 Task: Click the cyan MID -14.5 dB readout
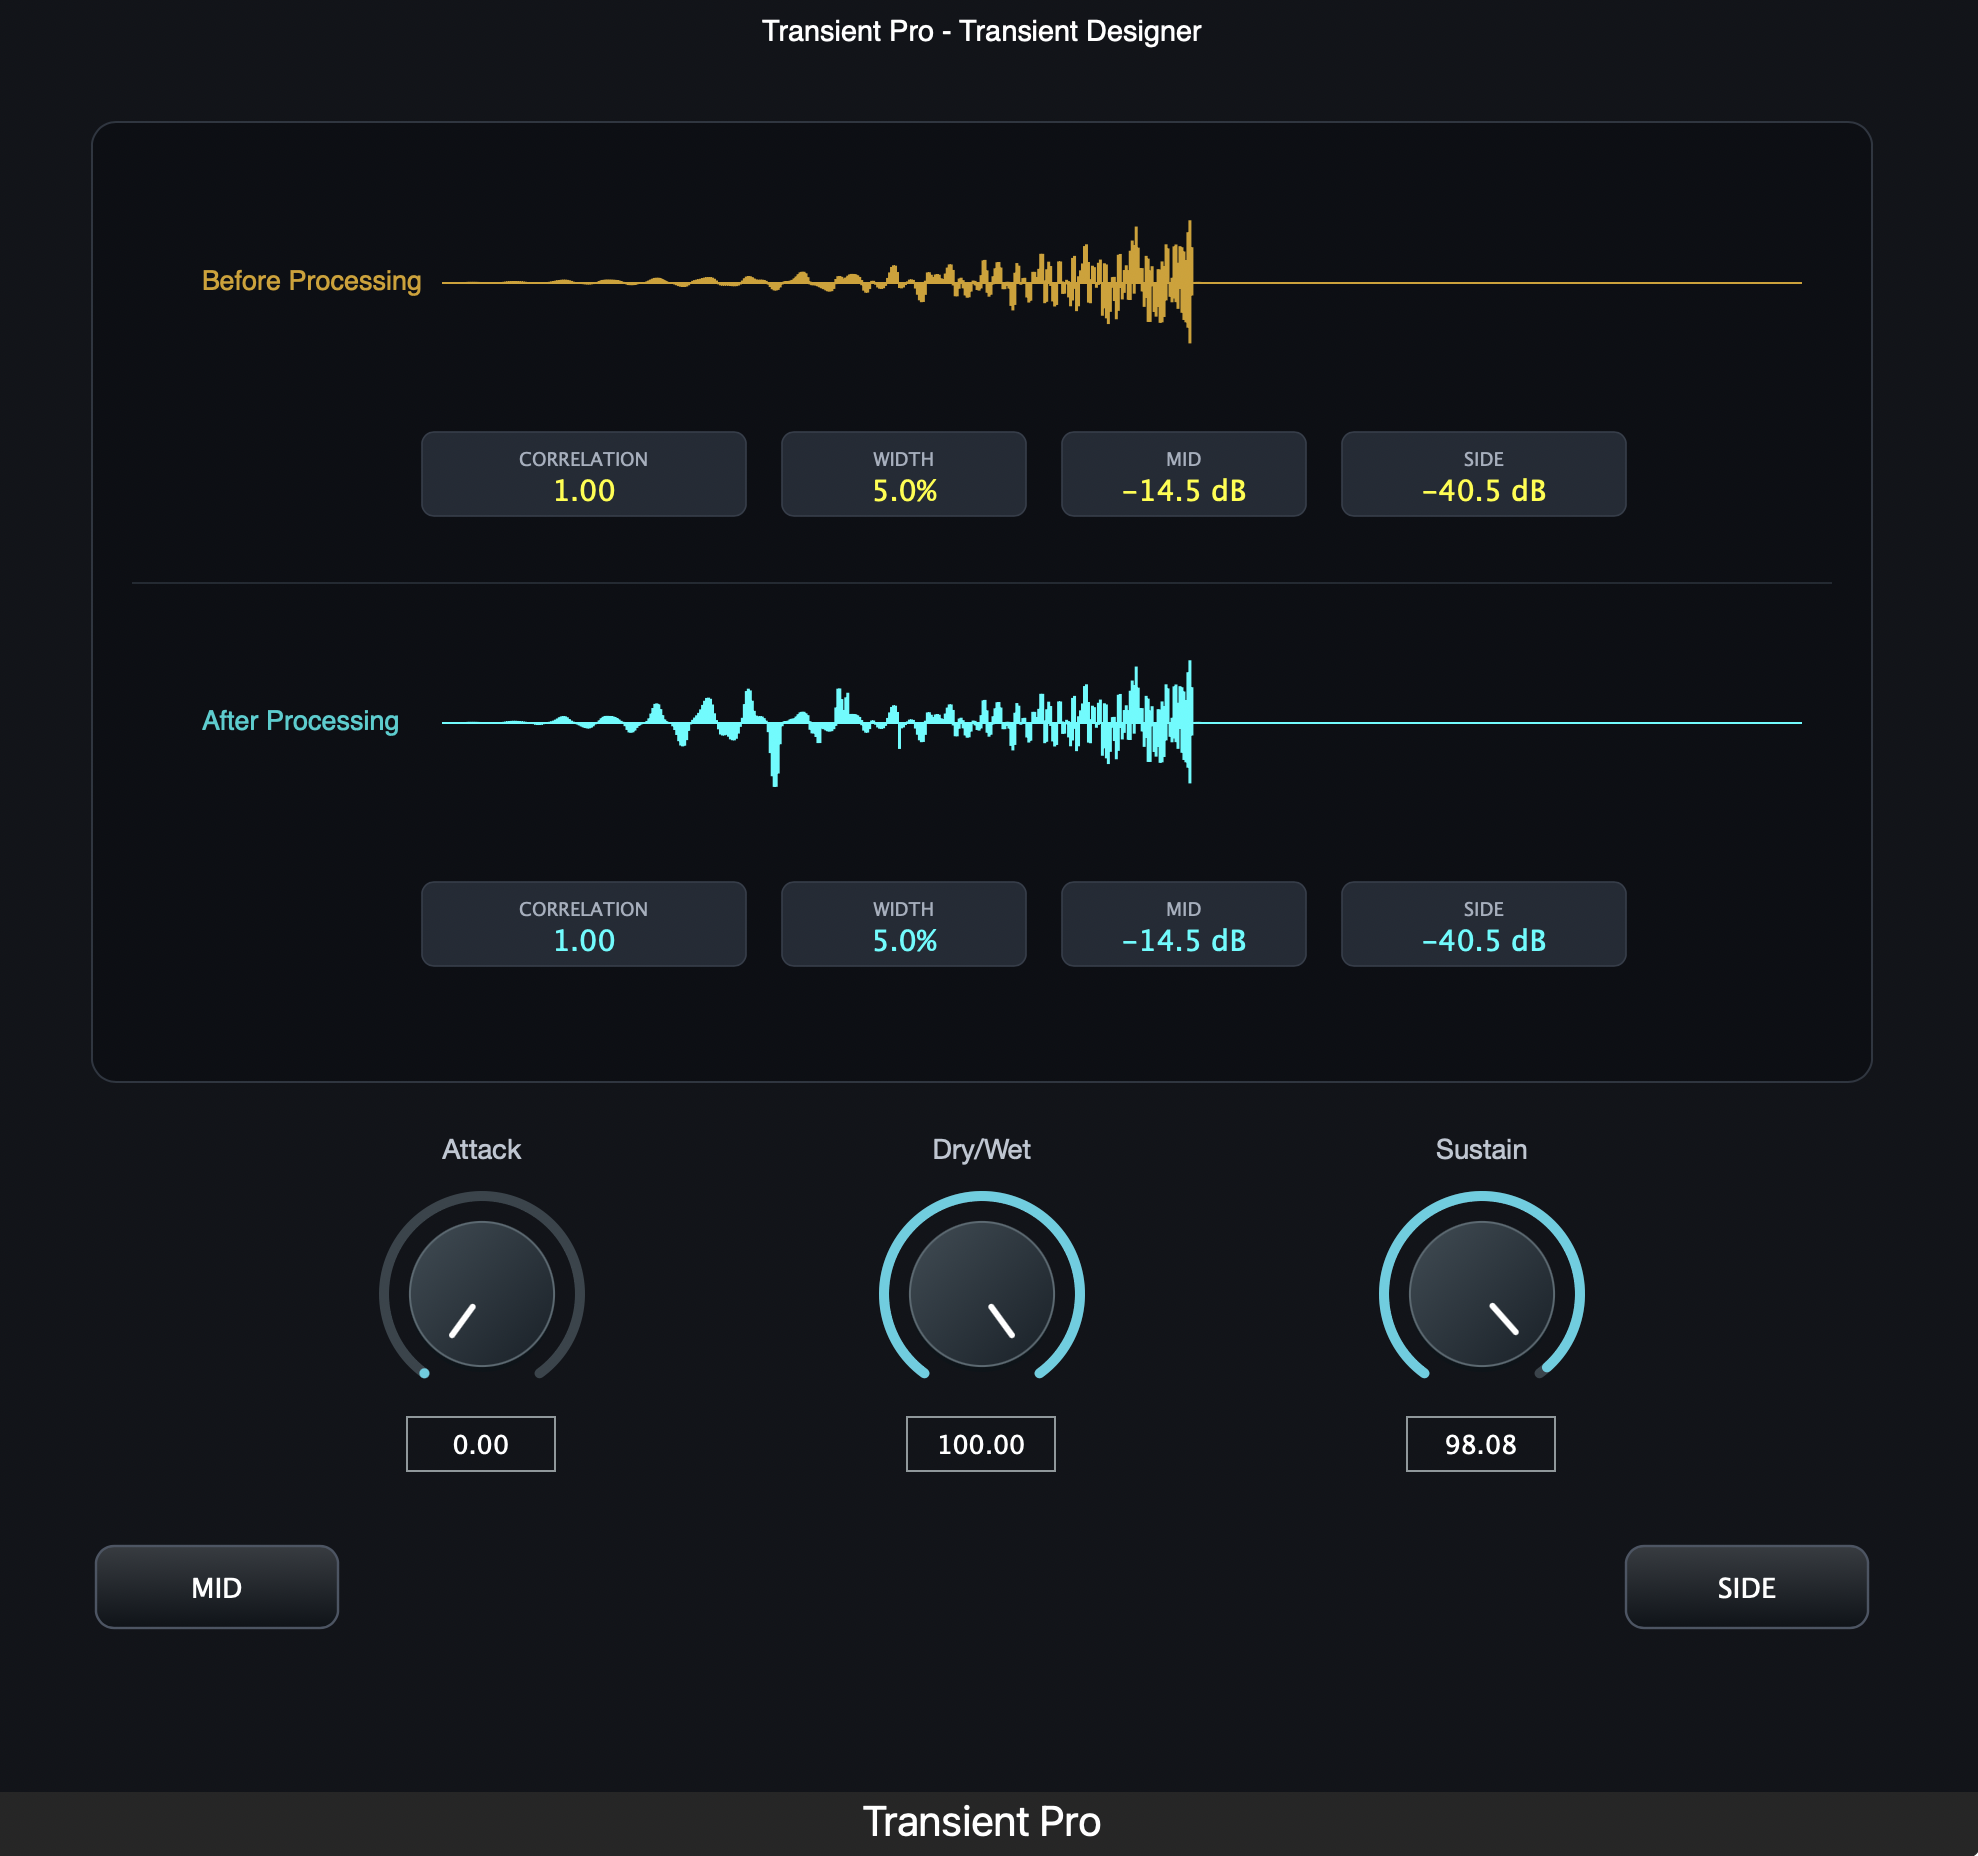[1184, 924]
